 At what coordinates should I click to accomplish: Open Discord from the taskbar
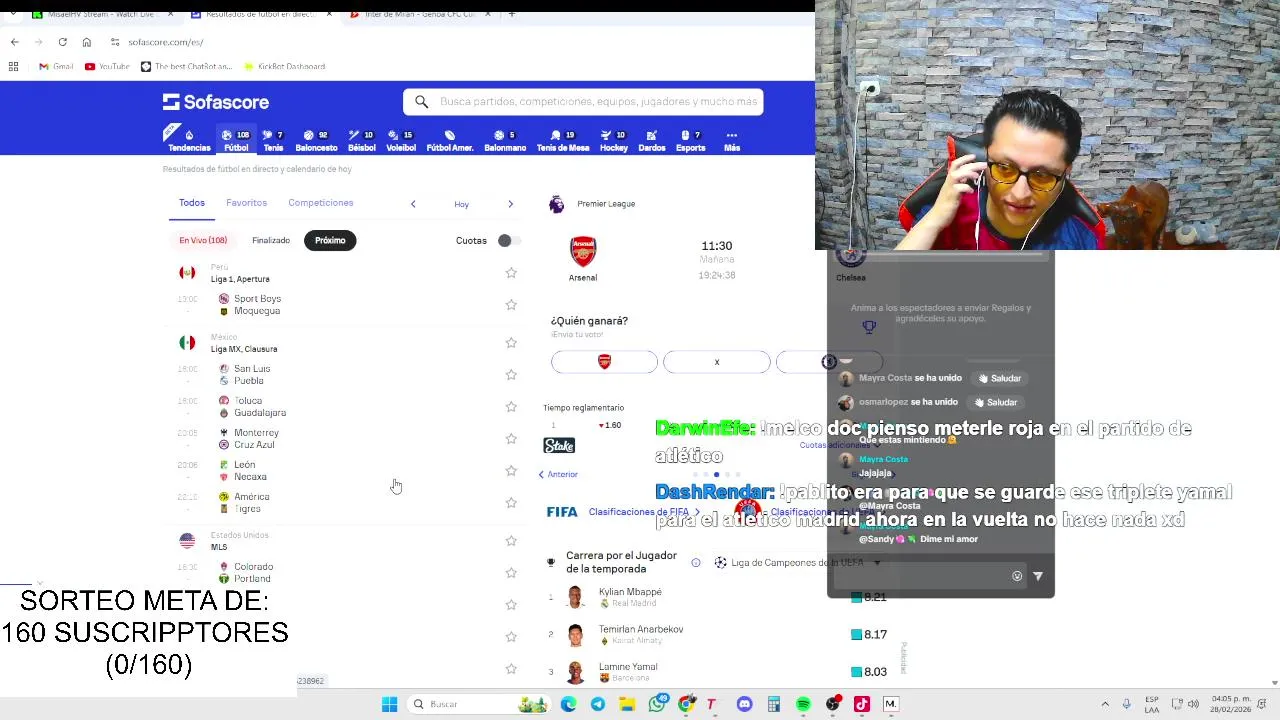744,704
